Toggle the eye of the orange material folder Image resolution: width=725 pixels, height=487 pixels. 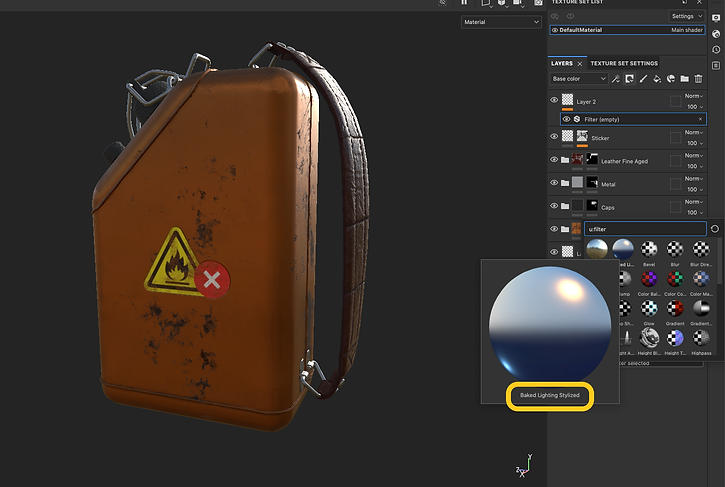[x=554, y=229]
